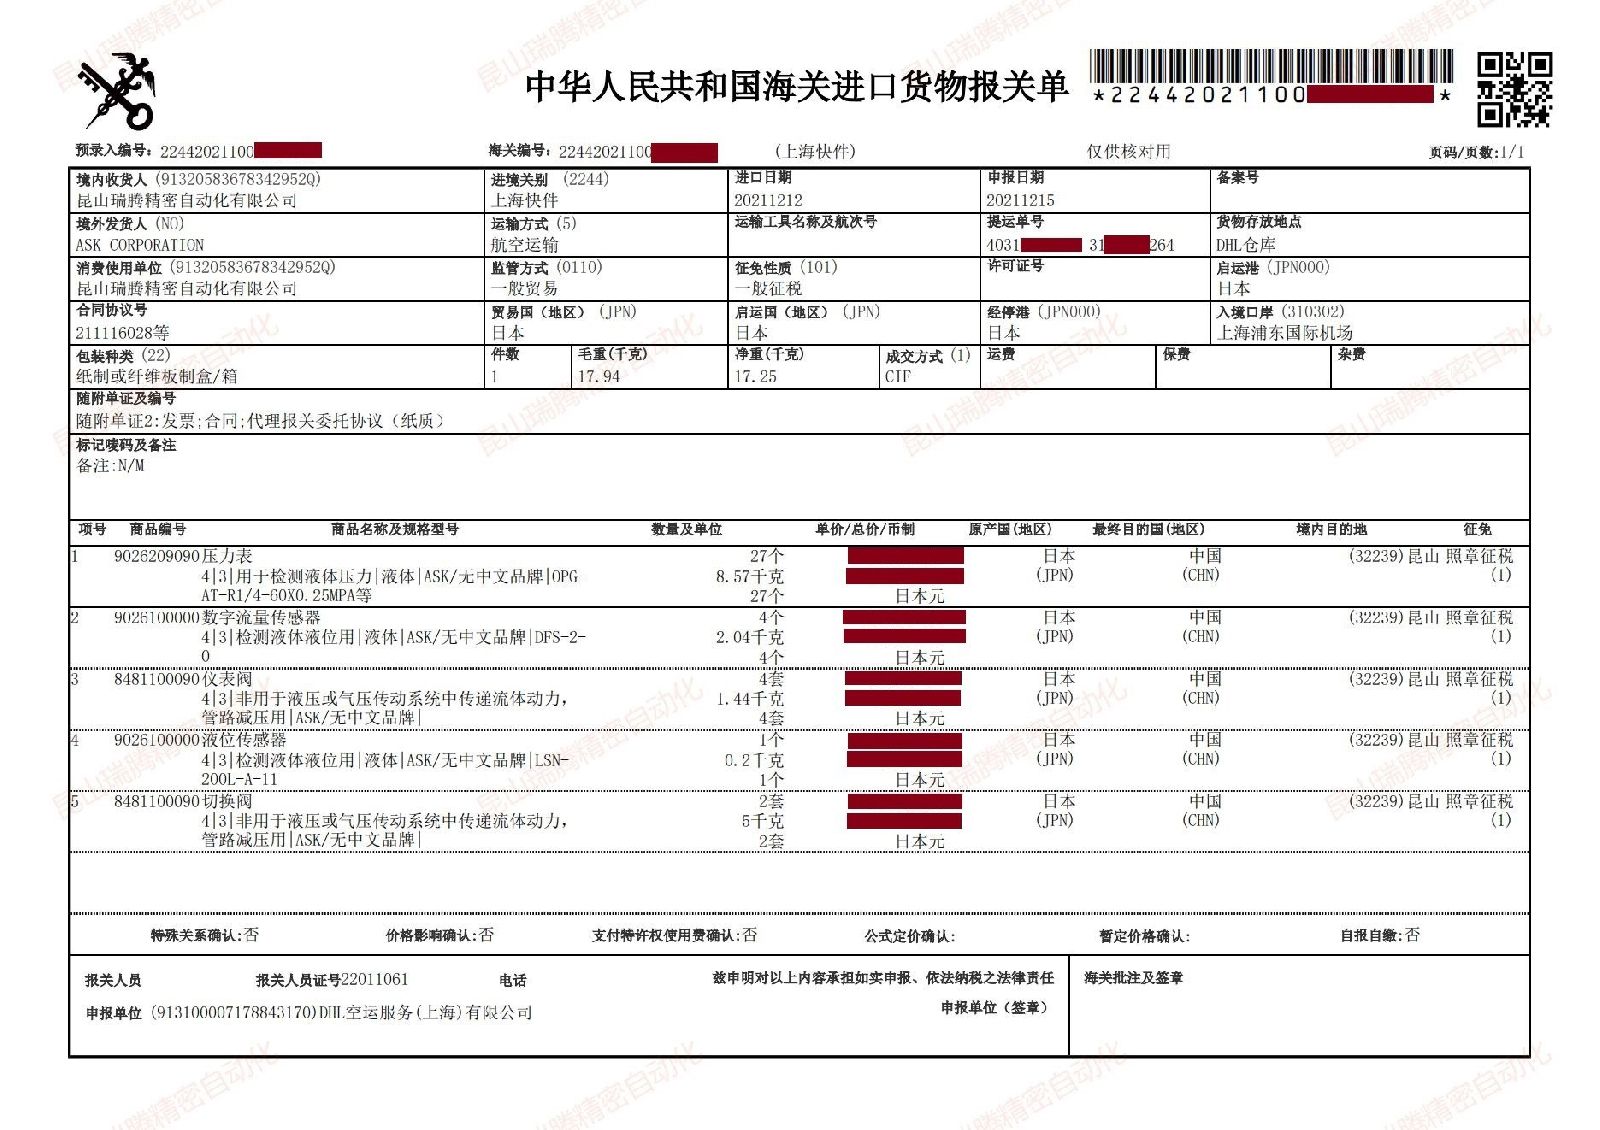Click the title 中华人民共和国海关进口货物报关单

pyautogui.click(x=796, y=87)
